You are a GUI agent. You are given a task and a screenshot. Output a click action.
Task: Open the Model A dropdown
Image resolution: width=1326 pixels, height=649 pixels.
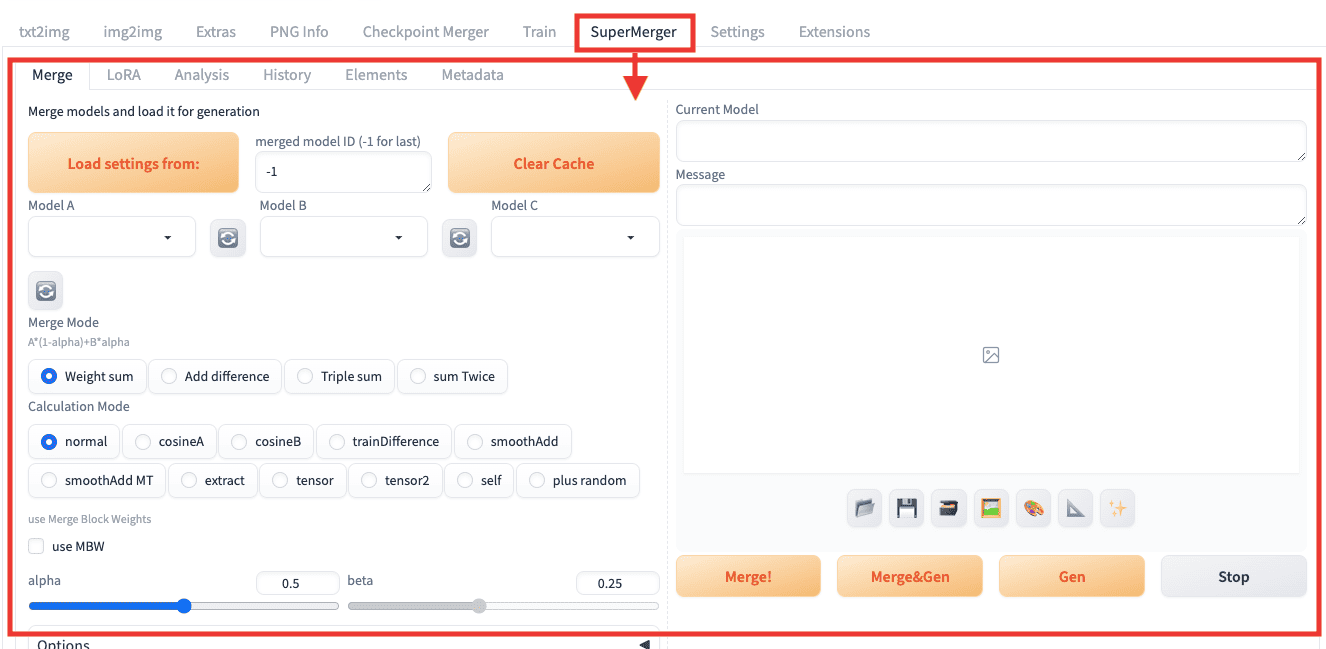(111, 237)
